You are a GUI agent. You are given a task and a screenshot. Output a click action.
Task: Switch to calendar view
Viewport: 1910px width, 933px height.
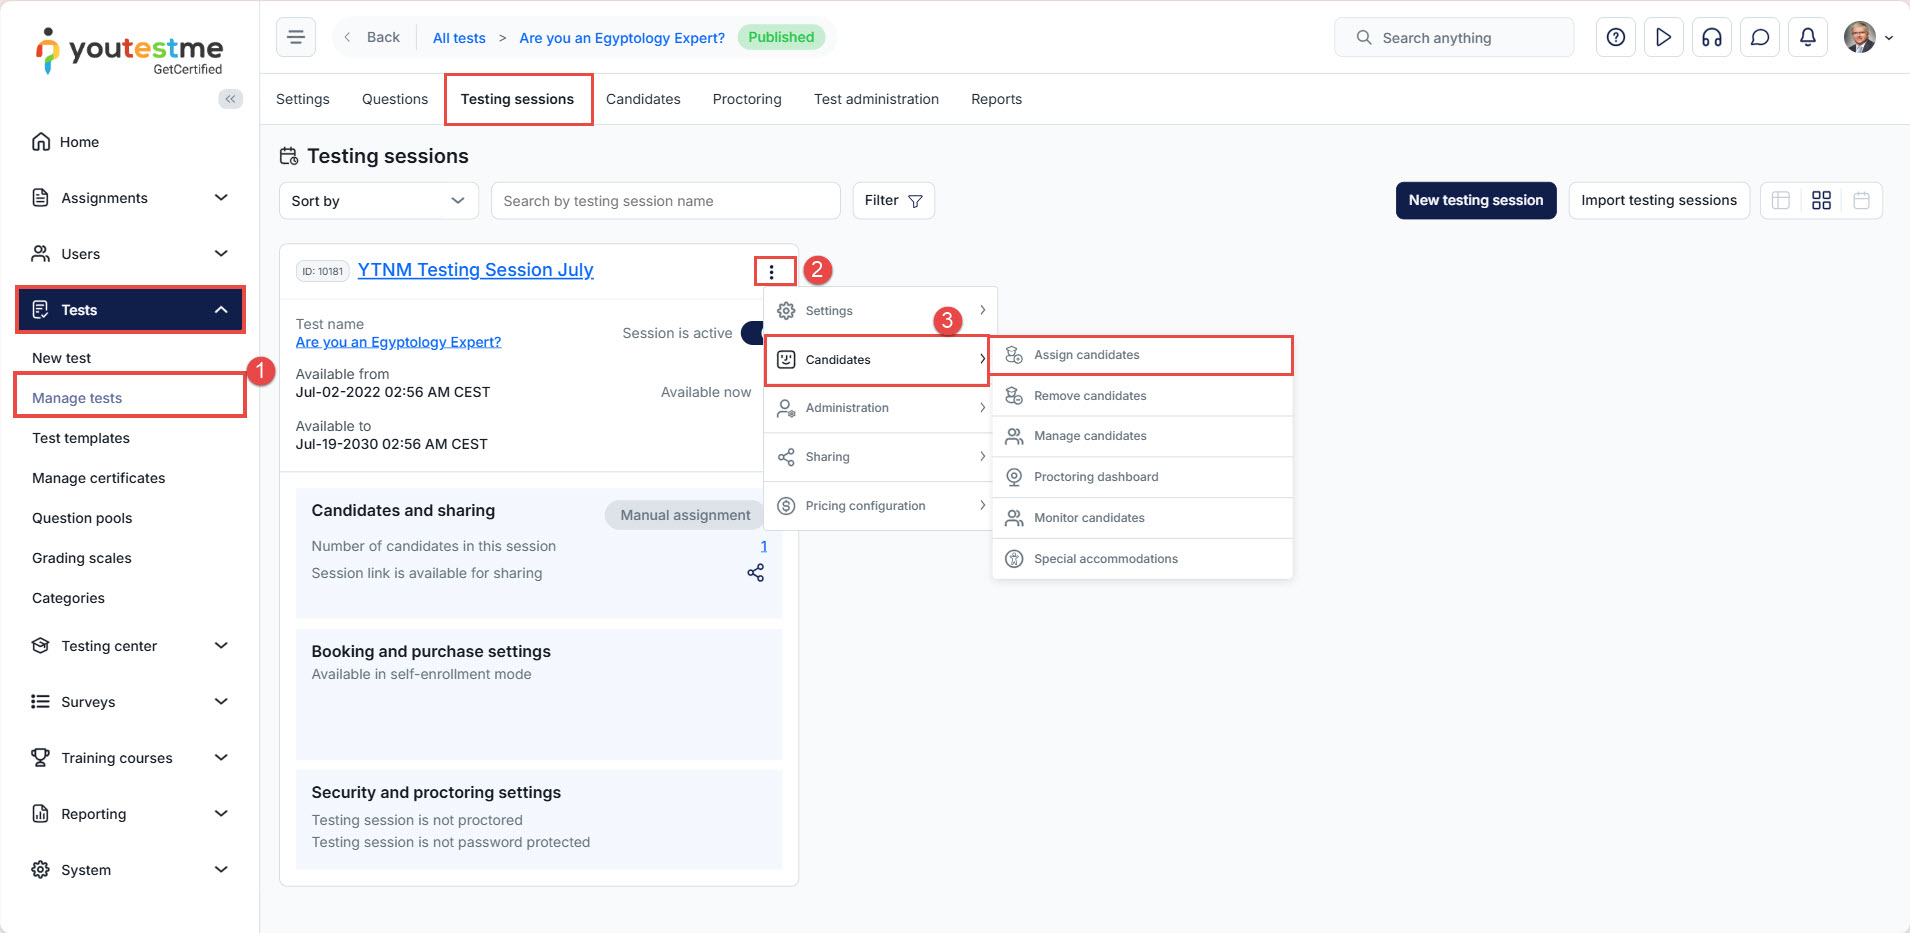click(x=1861, y=201)
